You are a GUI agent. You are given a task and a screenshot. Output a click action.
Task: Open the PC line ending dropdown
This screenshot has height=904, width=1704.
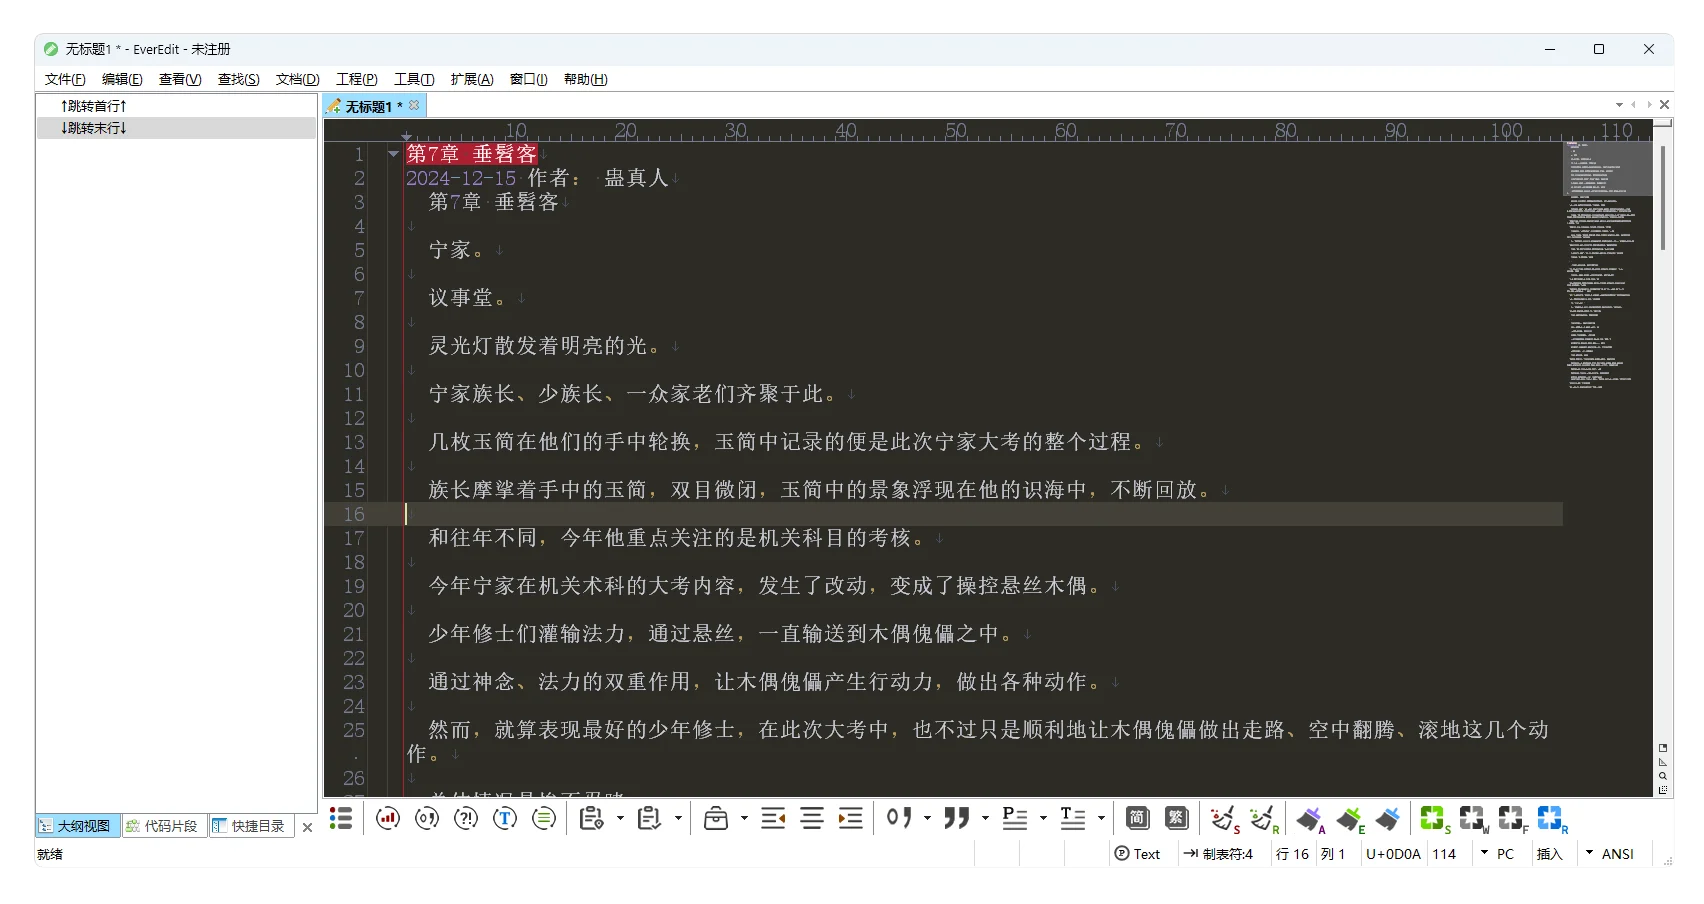click(1485, 853)
